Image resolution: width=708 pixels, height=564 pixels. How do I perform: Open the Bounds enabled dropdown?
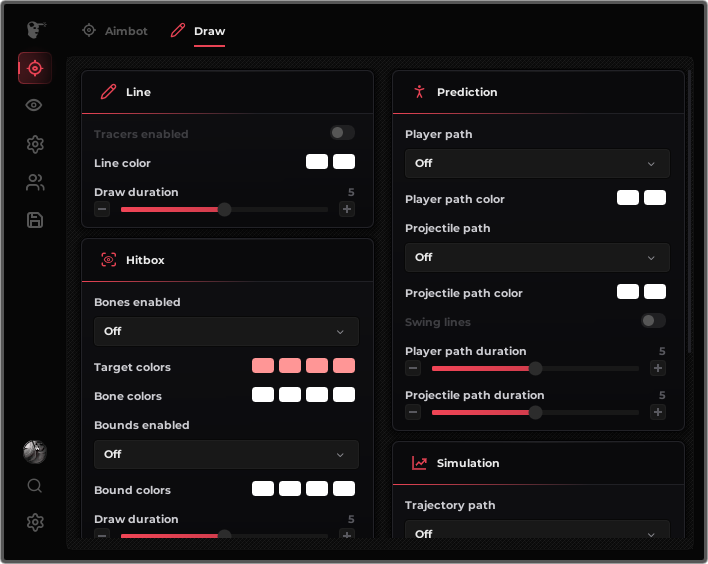[x=226, y=454]
